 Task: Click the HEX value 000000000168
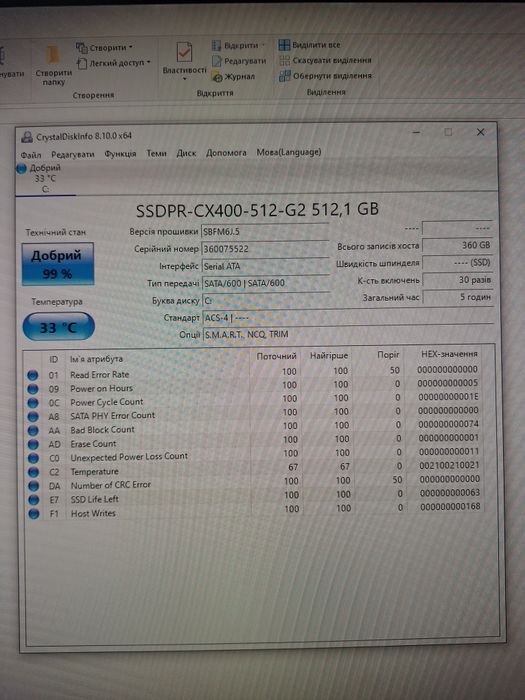[x=450, y=506]
